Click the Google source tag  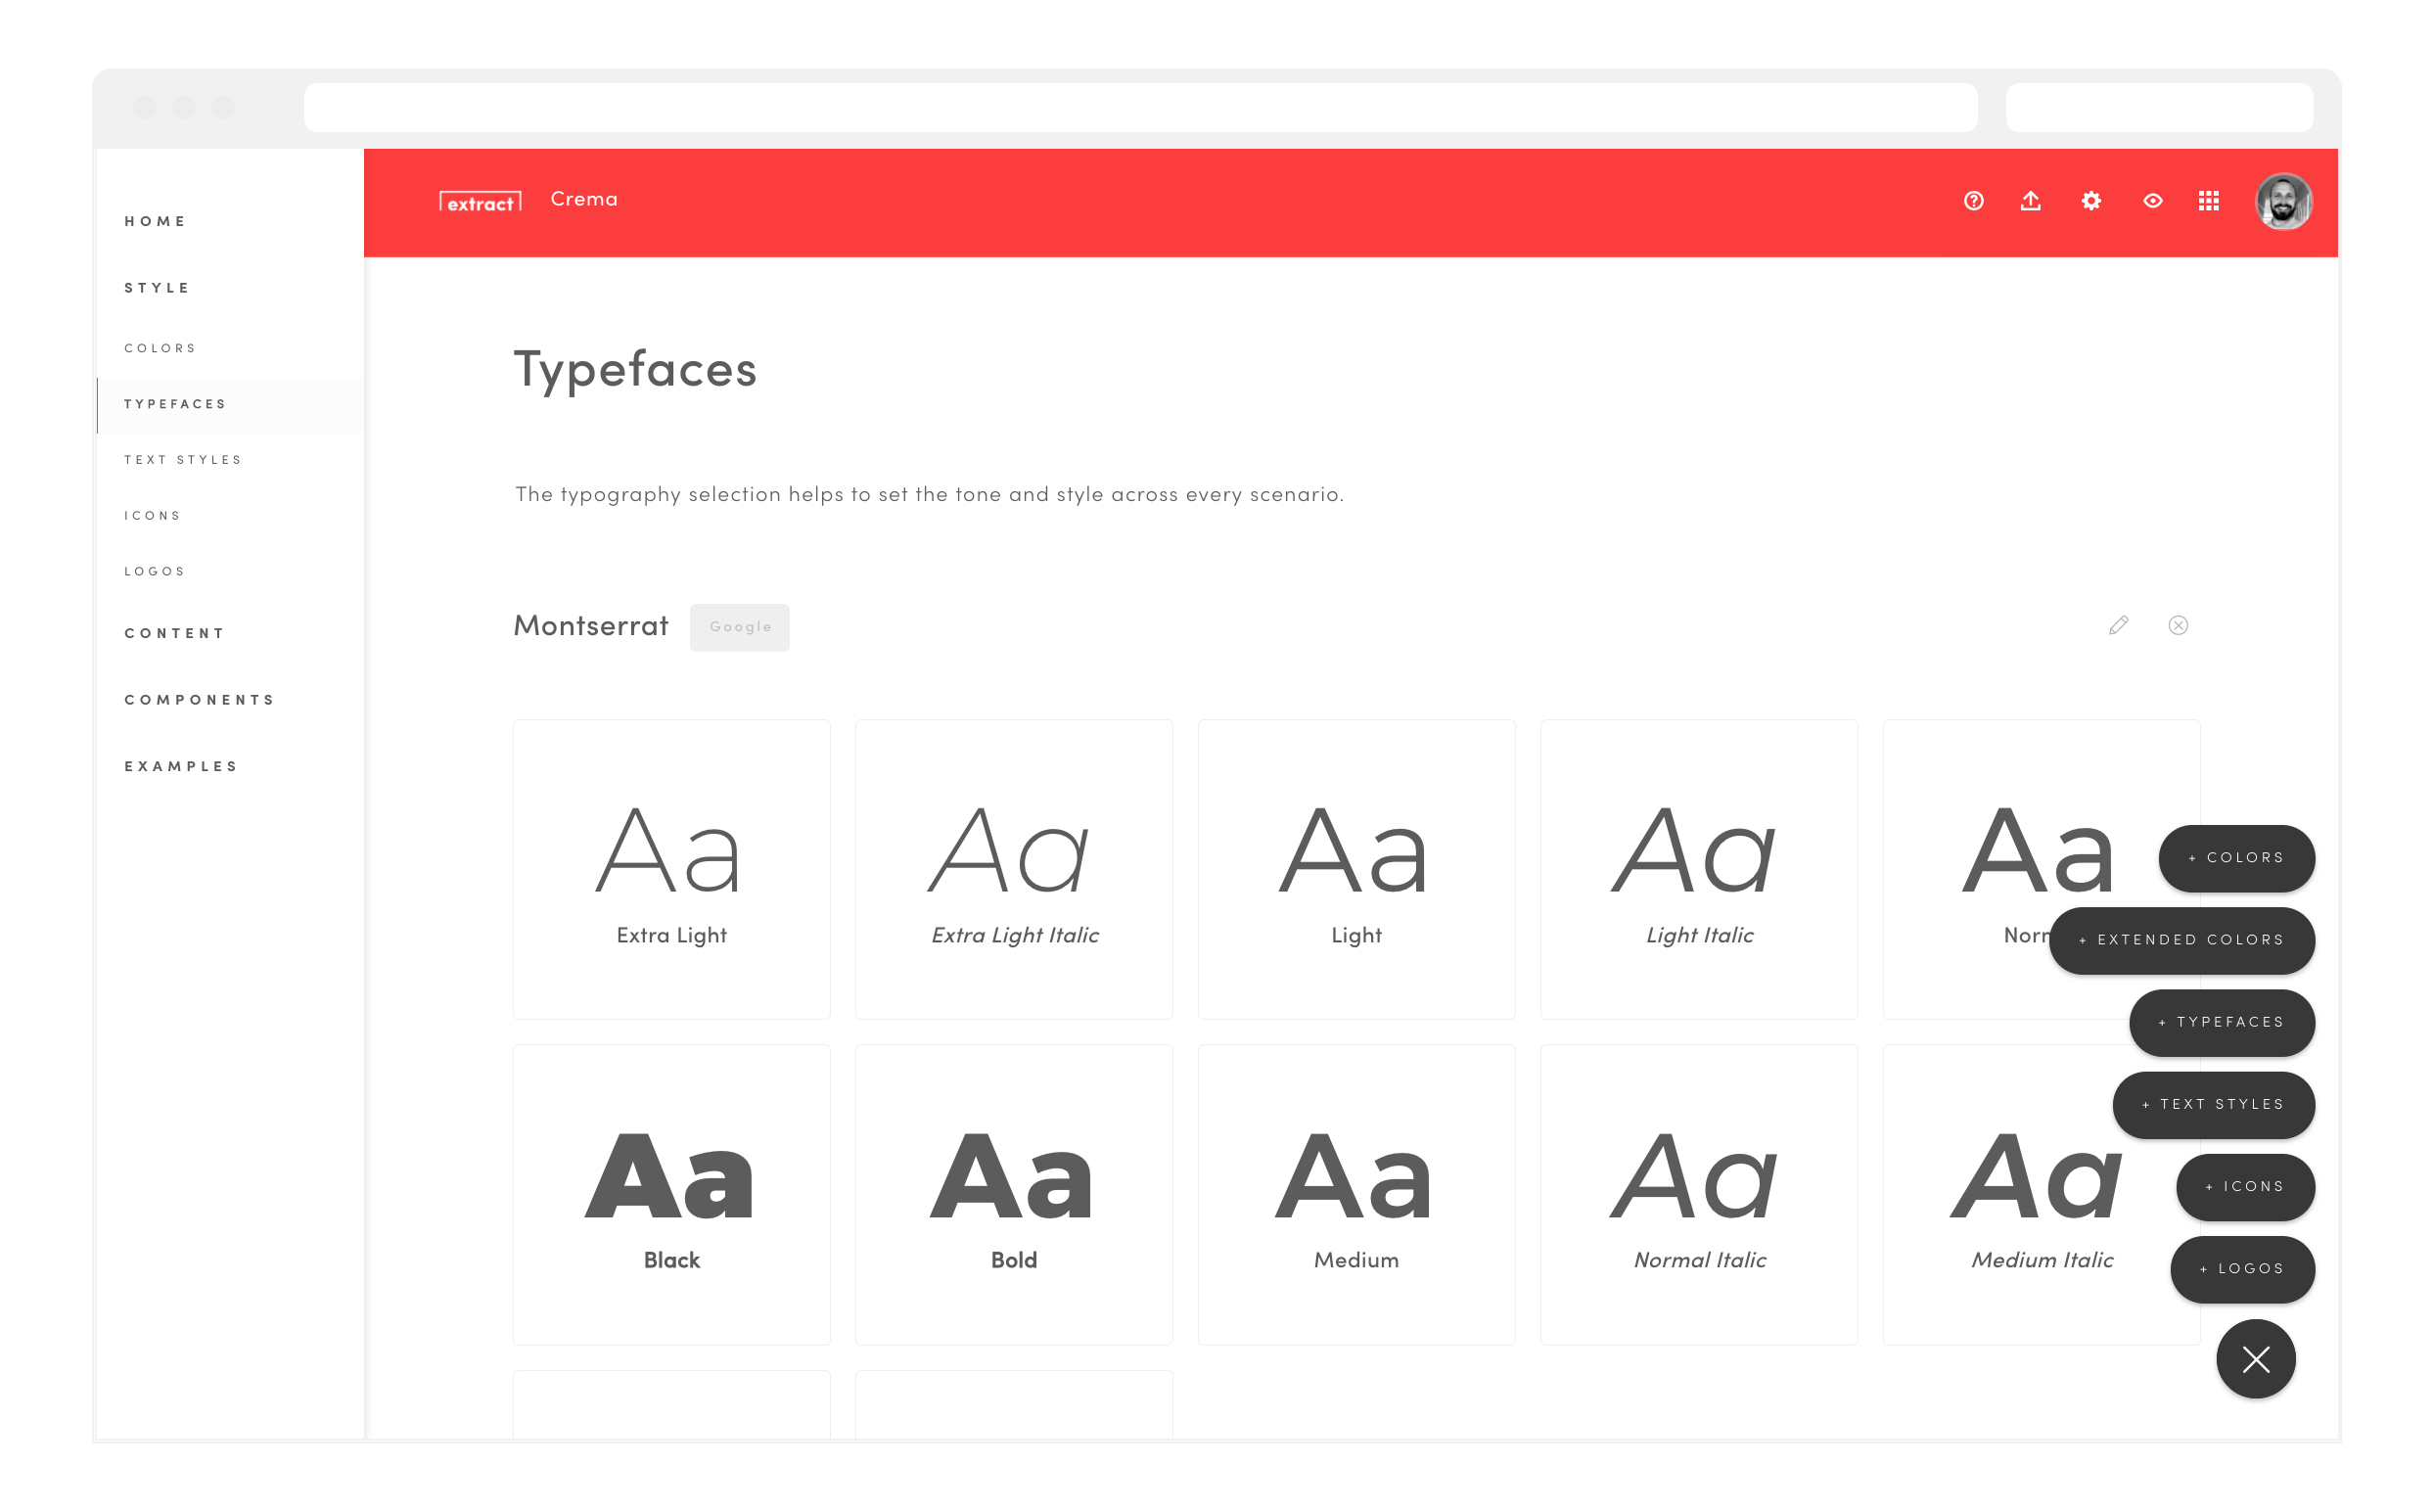739,627
